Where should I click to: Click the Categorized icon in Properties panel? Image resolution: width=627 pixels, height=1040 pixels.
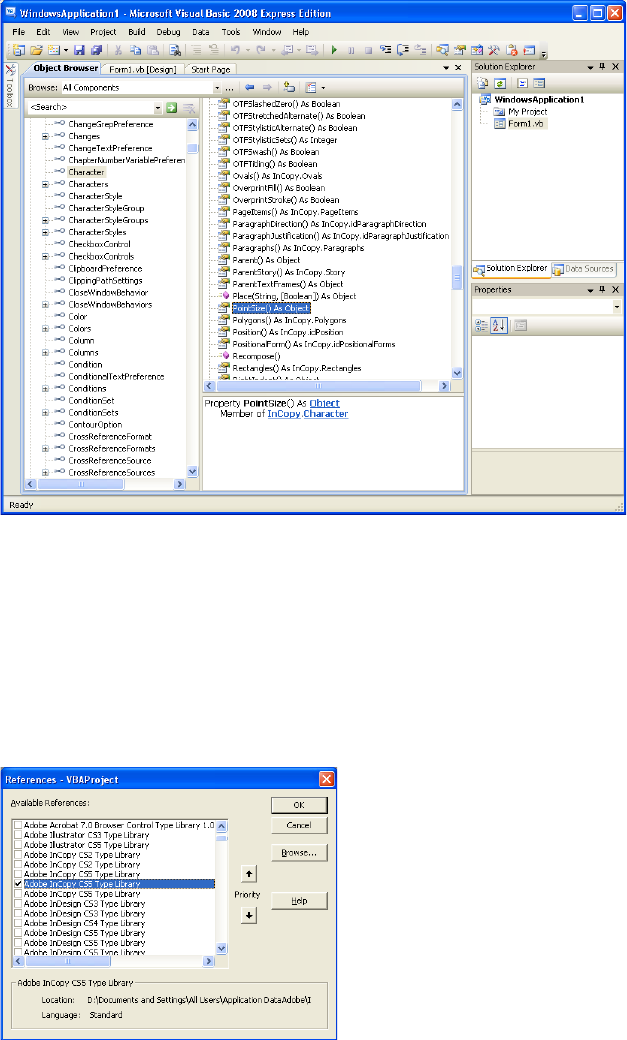pyautogui.click(x=482, y=326)
